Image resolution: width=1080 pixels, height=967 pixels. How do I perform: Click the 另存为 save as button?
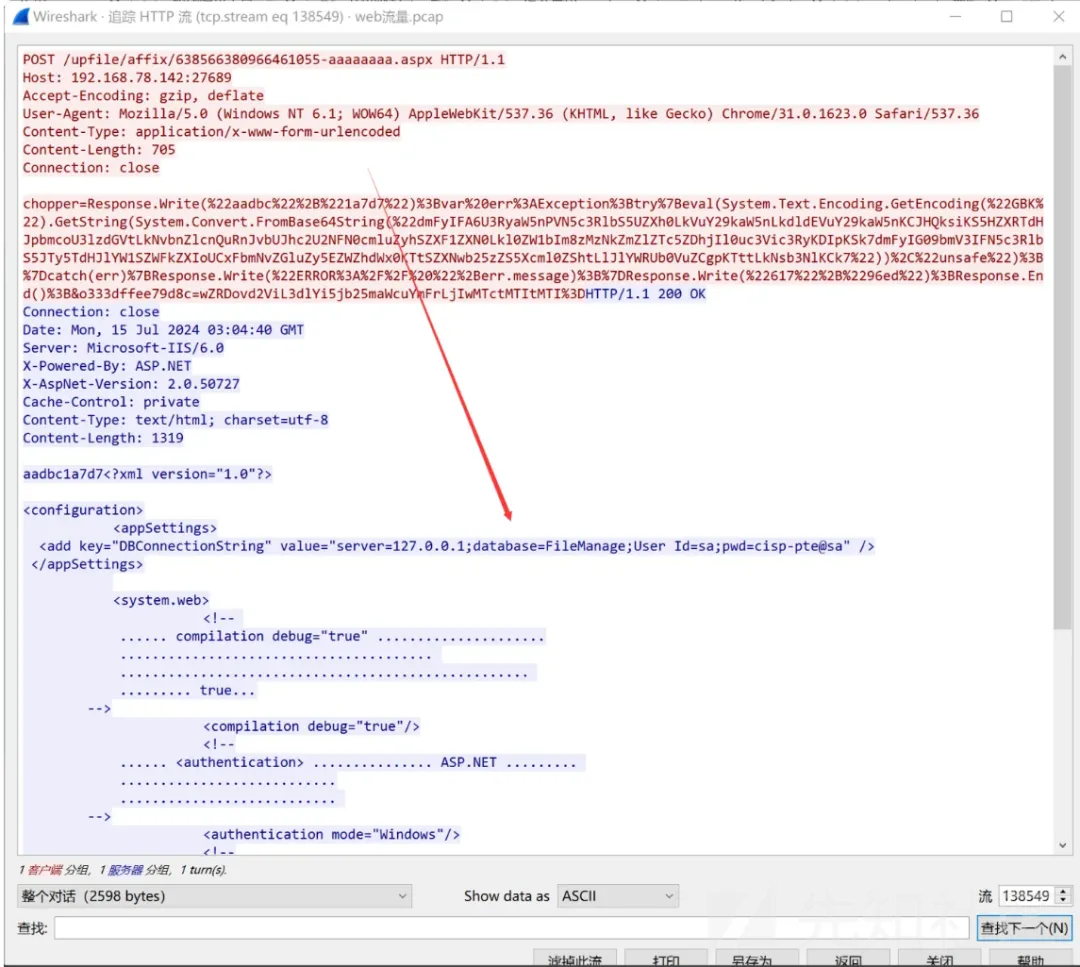tap(756, 959)
